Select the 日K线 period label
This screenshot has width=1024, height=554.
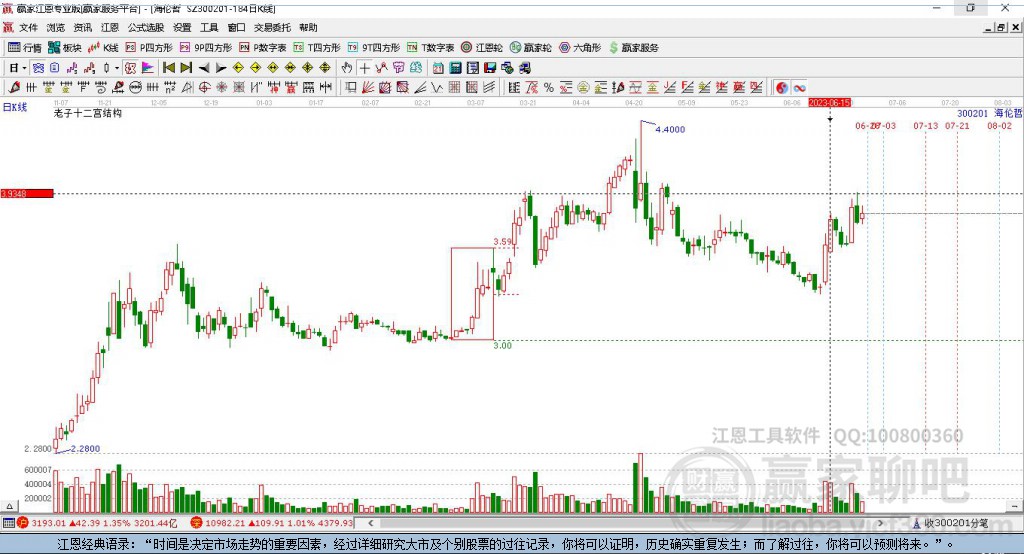pyautogui.click(x=15, y=107)
